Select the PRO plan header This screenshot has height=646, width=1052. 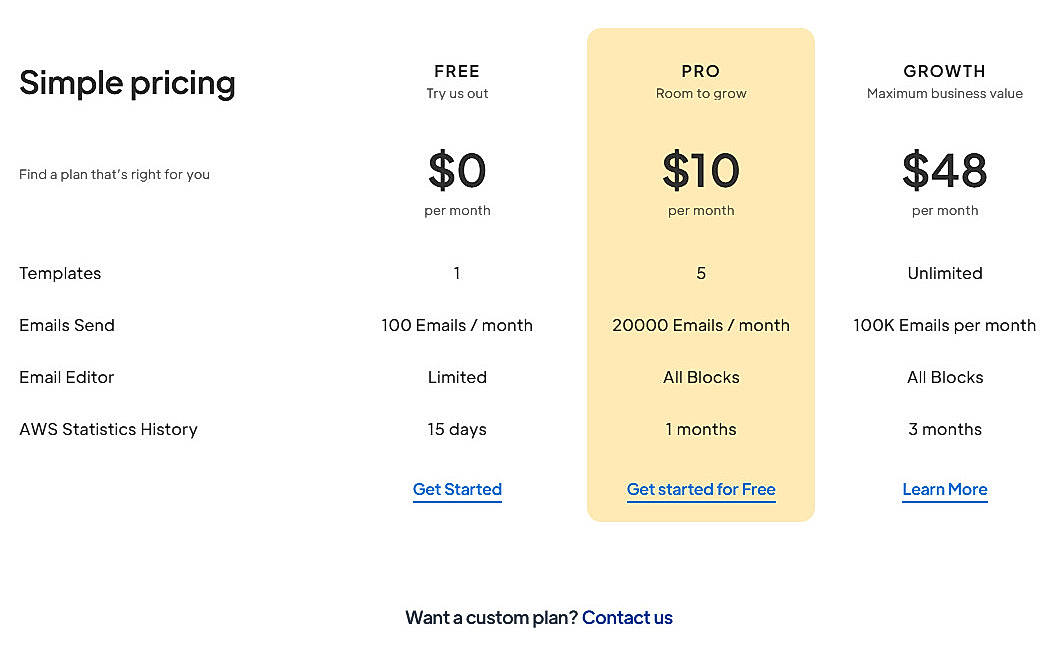pos(700,71)
